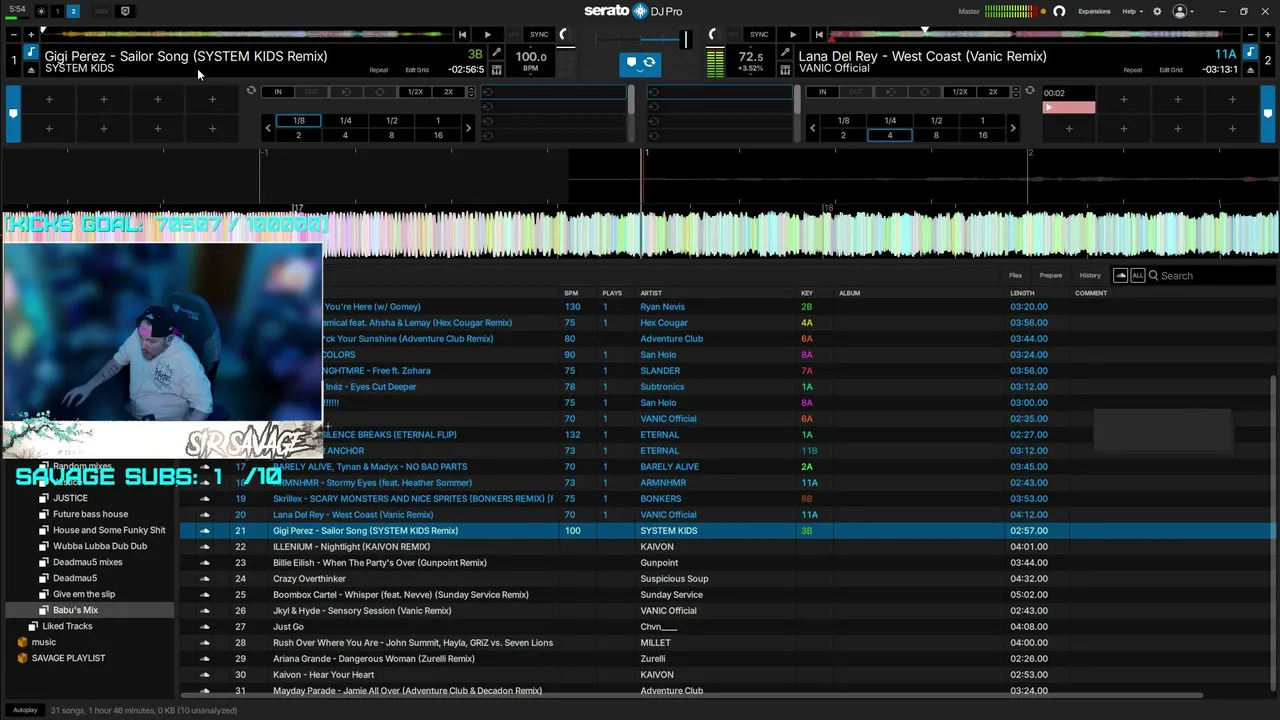
Task: Toggle the brightness display mode icon
Action: [41, 11]
